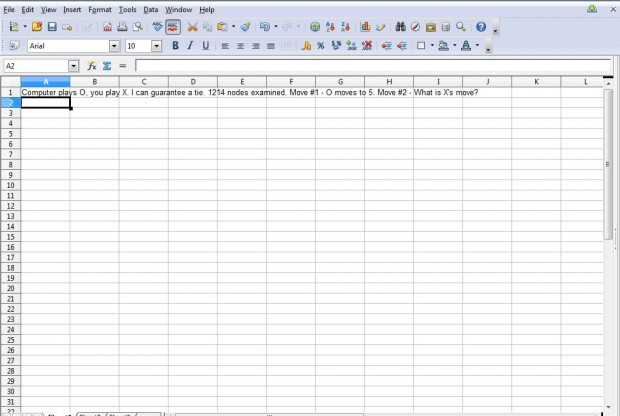The image size is (620, 416).
Task: Click the Sum sigma button
Action: (107, 66)
